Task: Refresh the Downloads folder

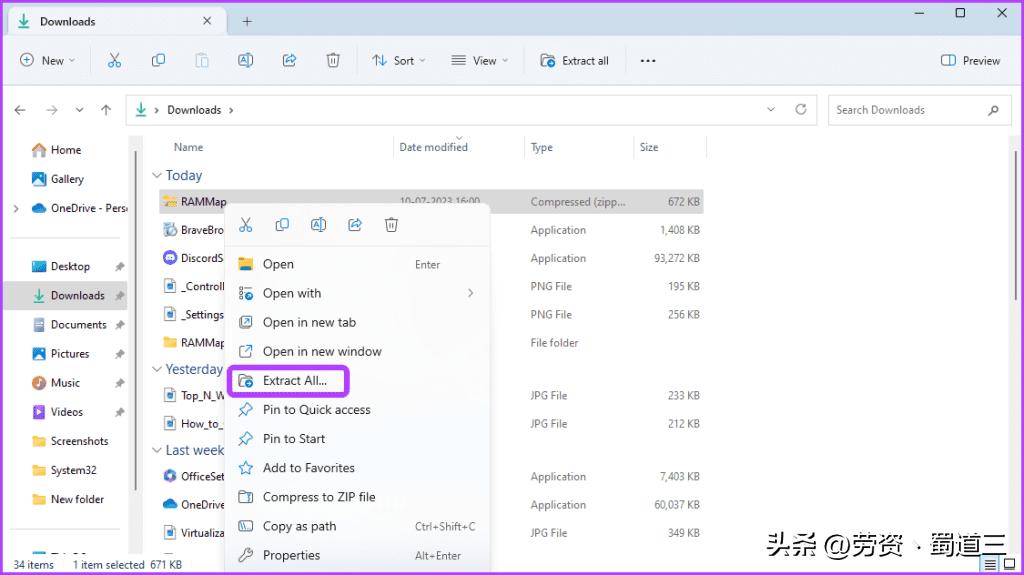Action: (801, 109)
